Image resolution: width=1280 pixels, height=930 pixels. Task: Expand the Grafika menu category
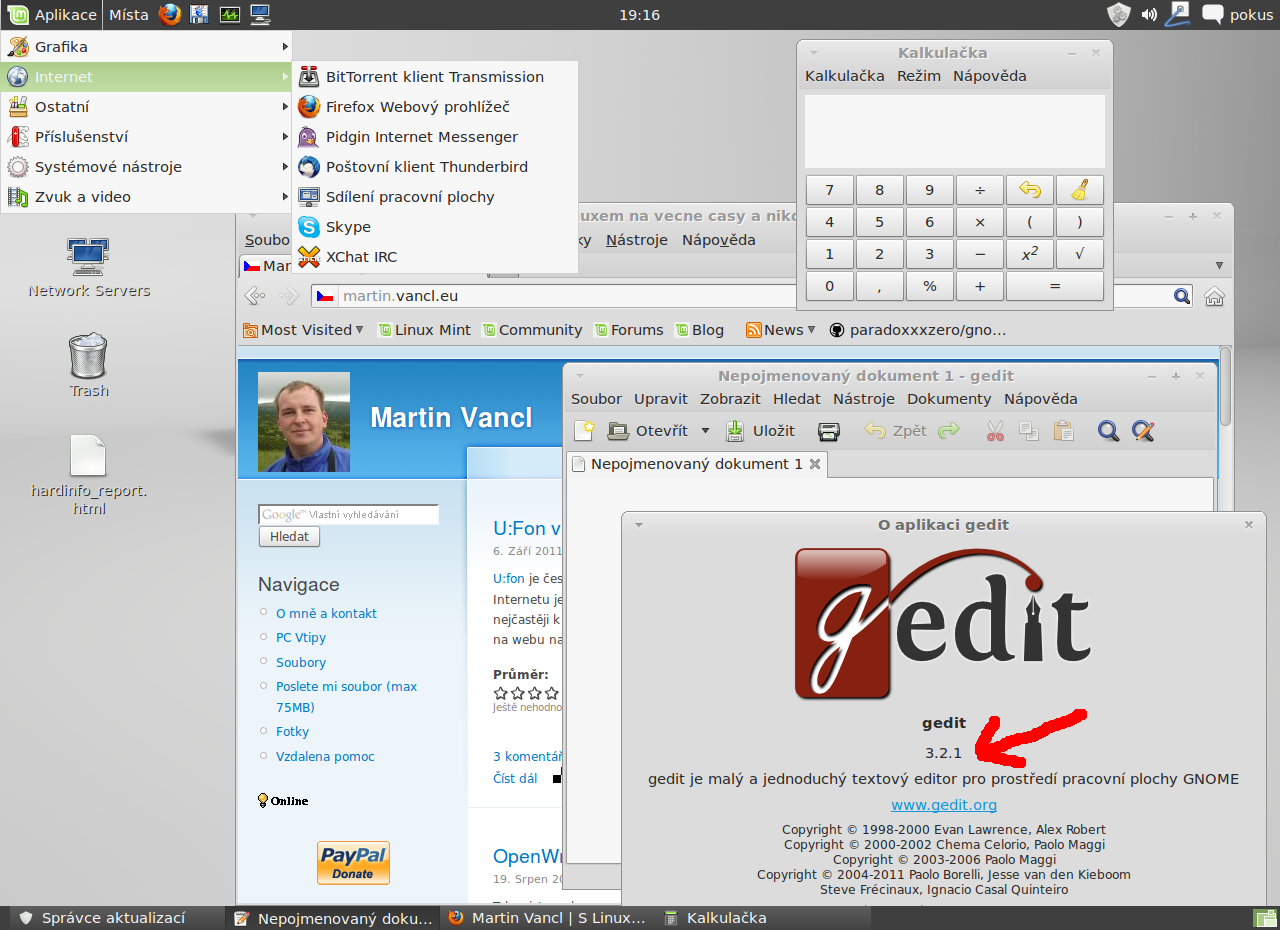point(147,47)
